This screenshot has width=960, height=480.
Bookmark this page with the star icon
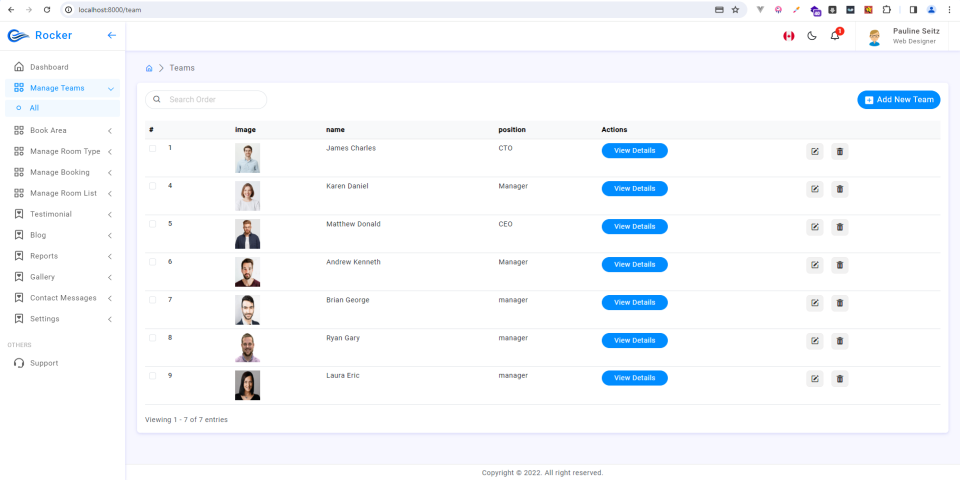tap(735, 10)
